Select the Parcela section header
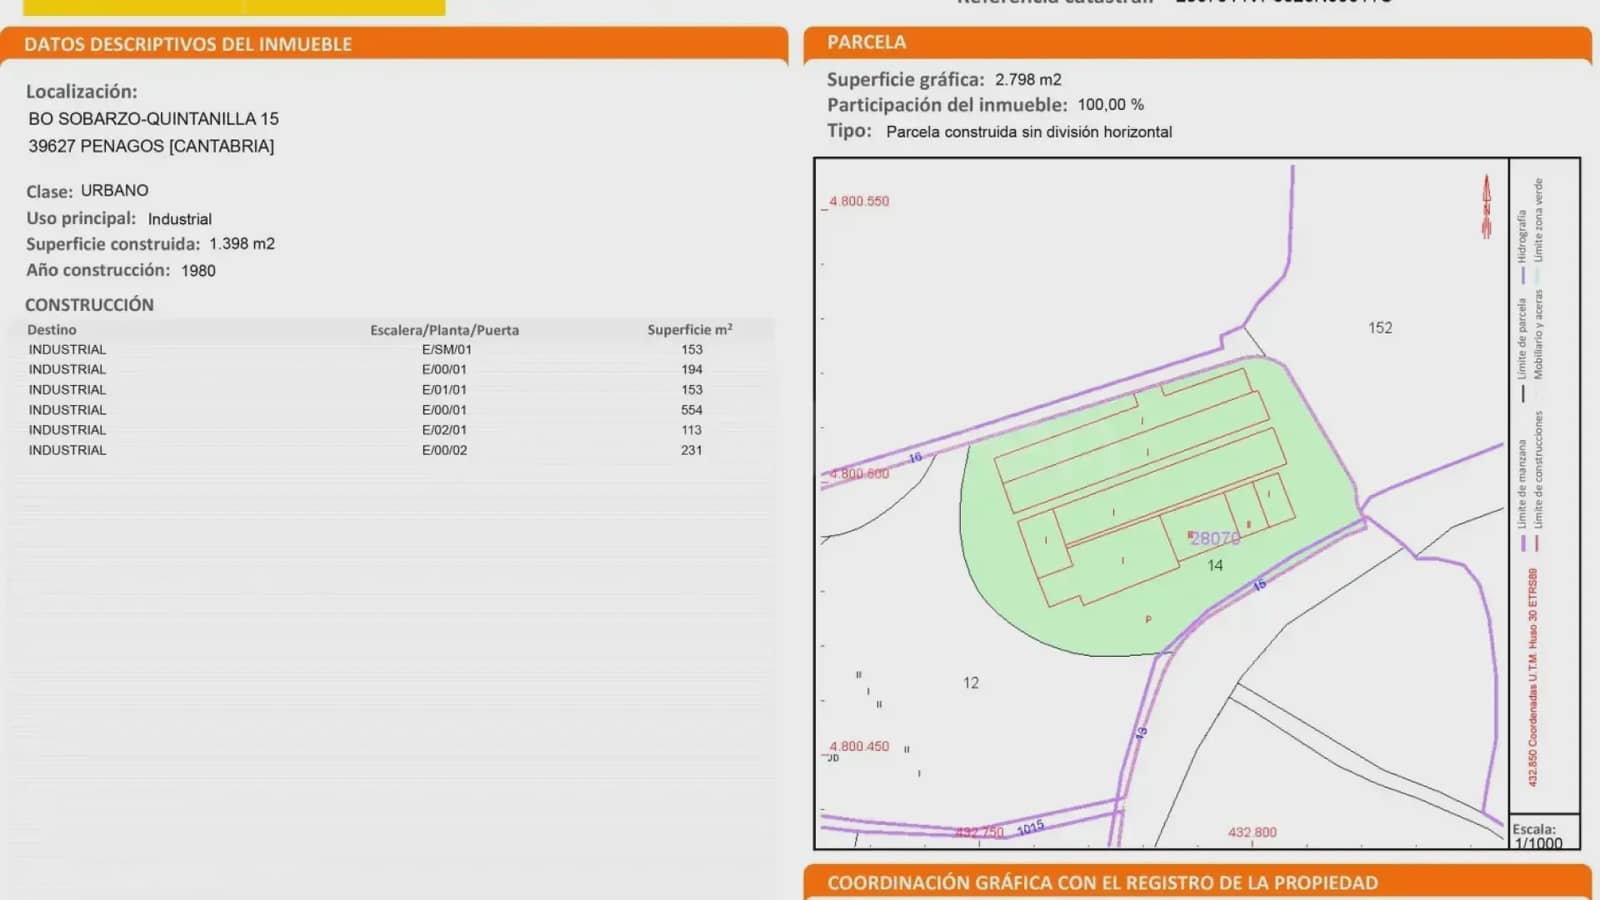The height and width of the screenshot is (900, 1600). click(x=866, y=42)
